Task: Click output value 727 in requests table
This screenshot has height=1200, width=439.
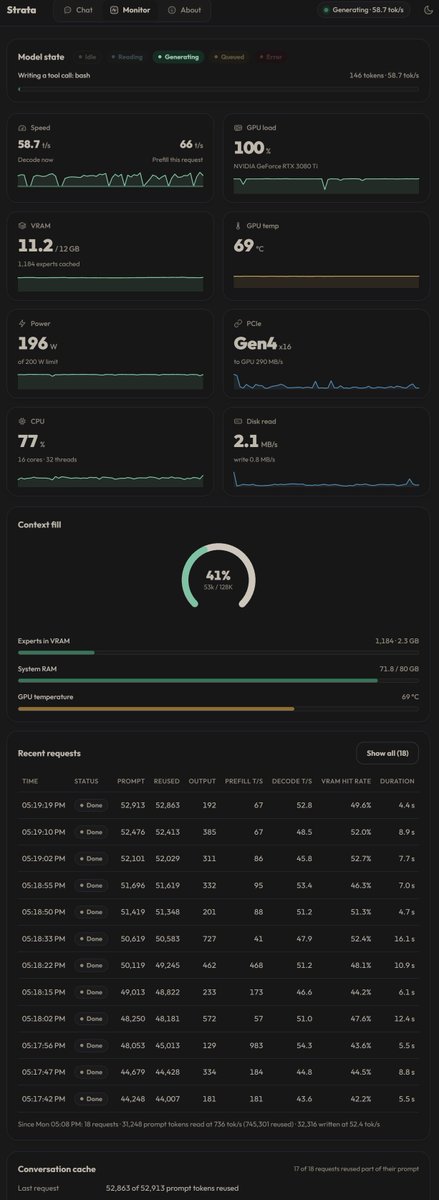Action: coord(210,939)
